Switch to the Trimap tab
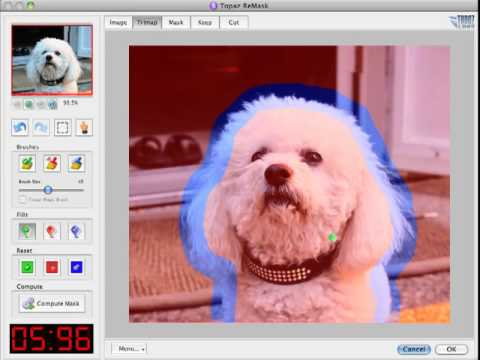 point(147,22)
